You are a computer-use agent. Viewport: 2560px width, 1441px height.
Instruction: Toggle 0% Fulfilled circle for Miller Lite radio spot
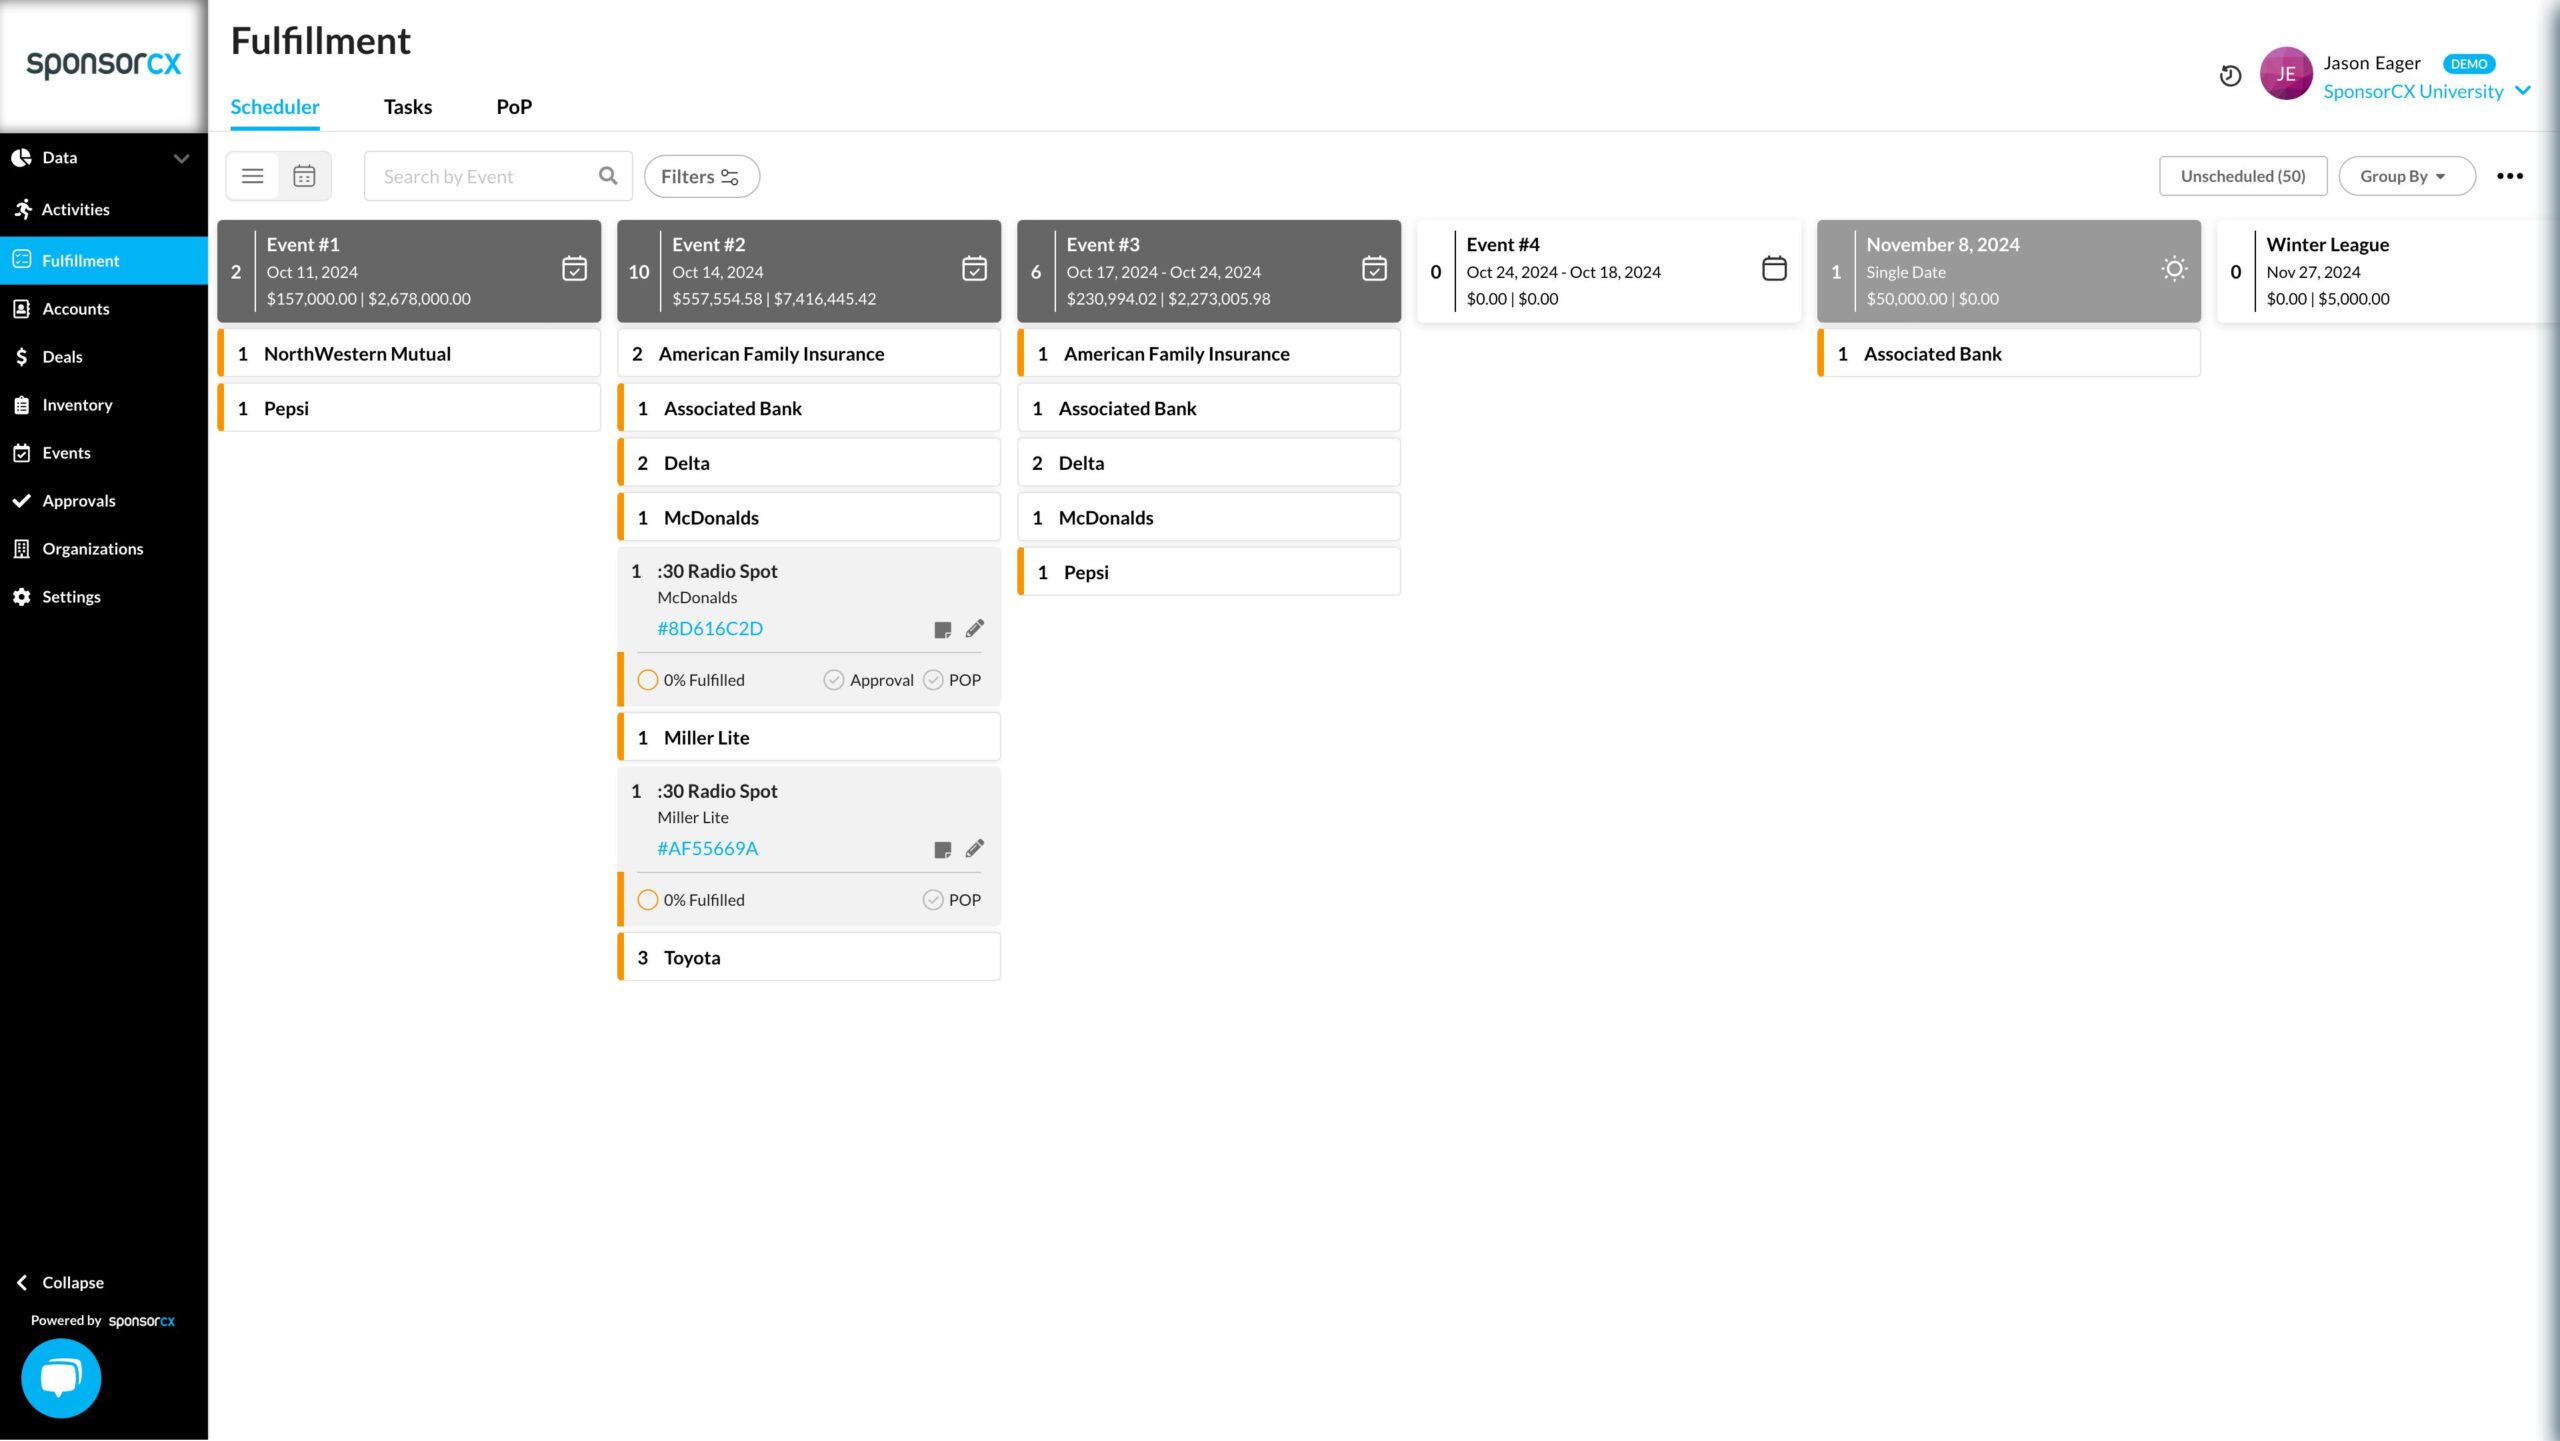pyautogui.click(x=648, y=900)
